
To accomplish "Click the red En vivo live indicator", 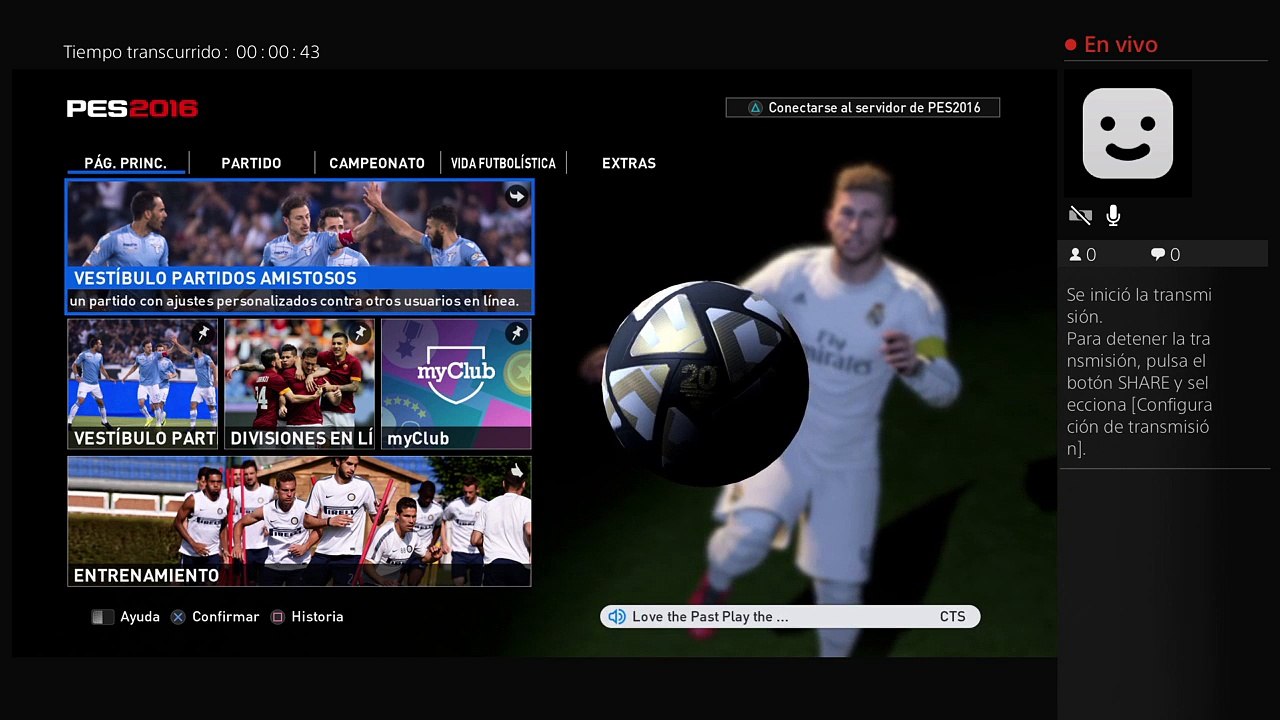I will pos(1111,45).
